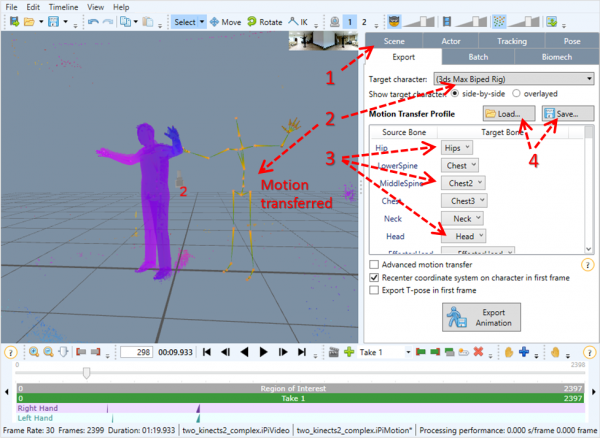Viewport: 600px width, 438px height.
Task: Click the Export Animation button
Action: [481, 318]
